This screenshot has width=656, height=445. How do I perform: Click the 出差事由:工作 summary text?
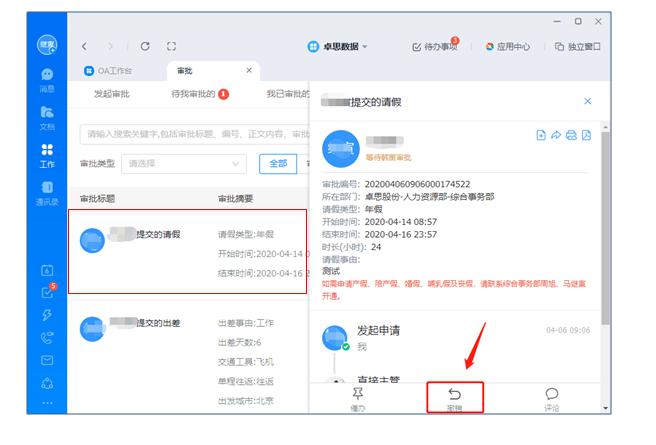click(x=246, y=323)
